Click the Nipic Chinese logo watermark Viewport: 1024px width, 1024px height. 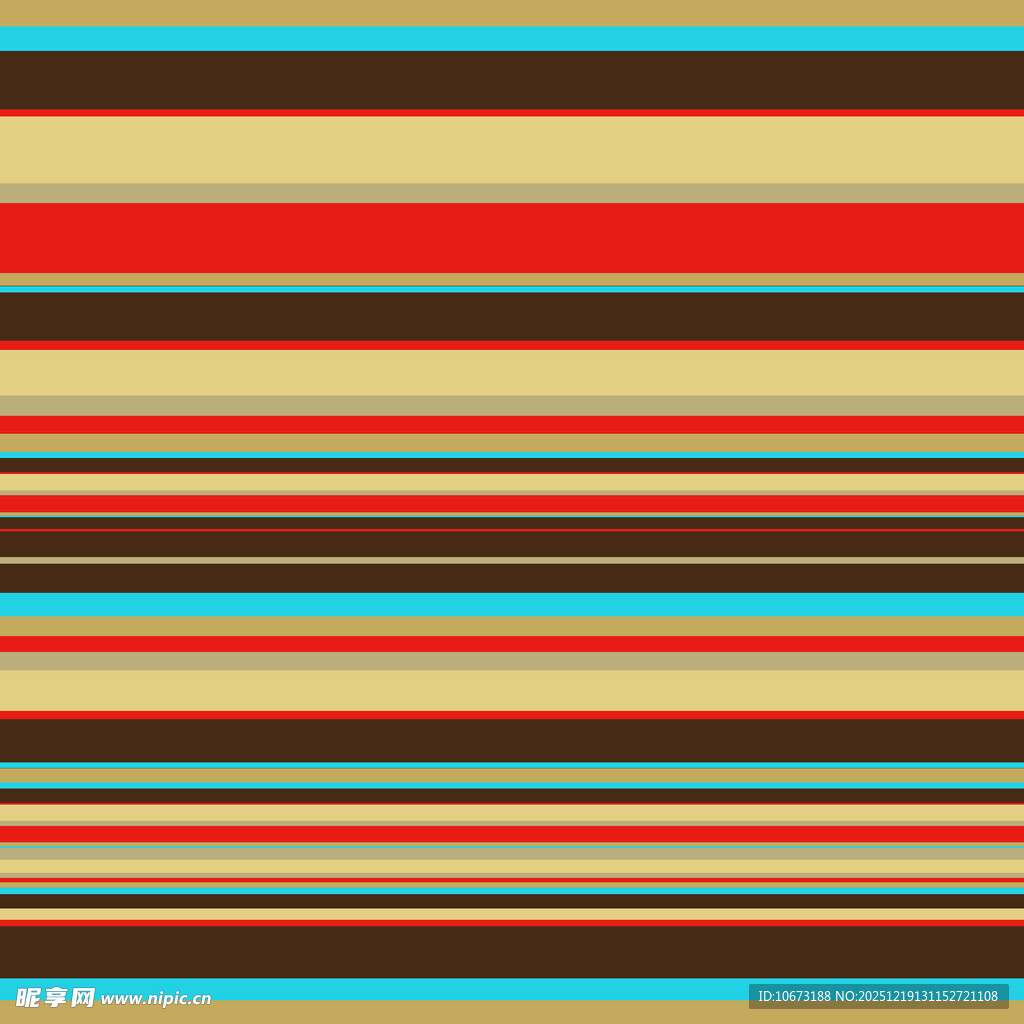pos(55,997)
